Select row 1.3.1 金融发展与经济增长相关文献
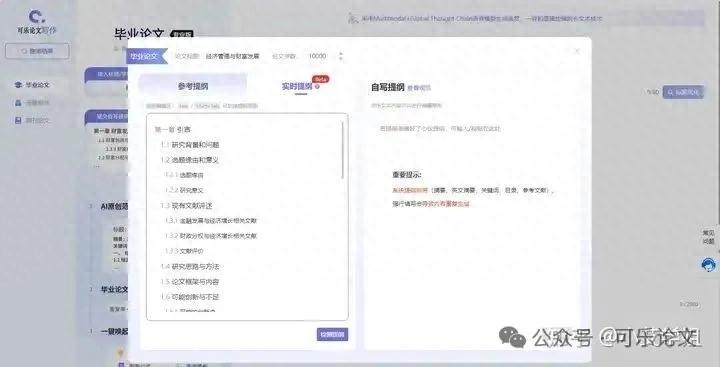720x367 pixels. pos(211,220)
